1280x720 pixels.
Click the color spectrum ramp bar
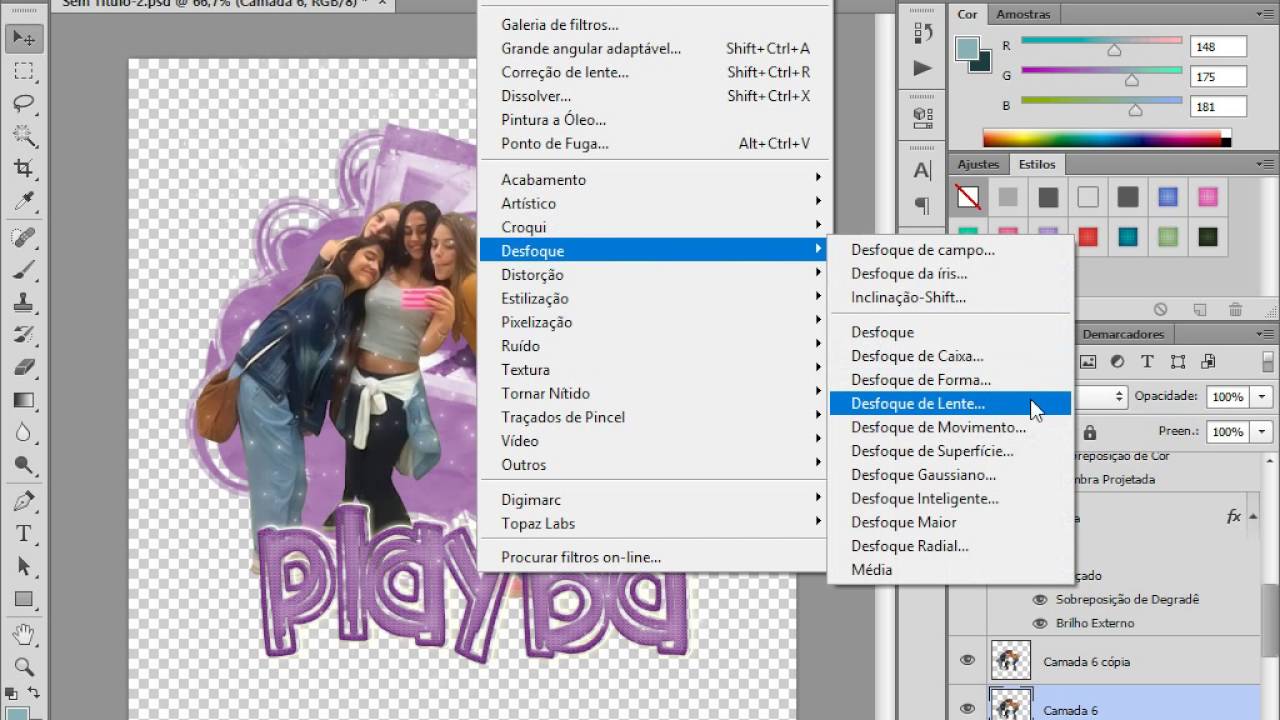(x=1106, y=138)
